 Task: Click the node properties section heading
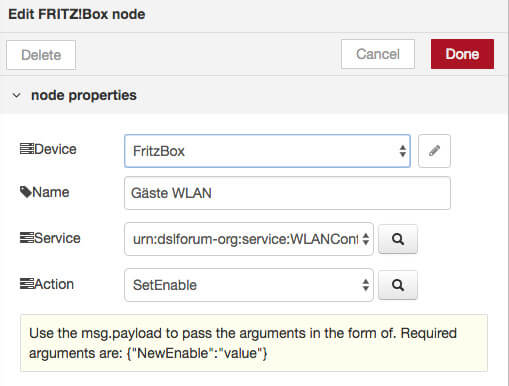coord(84,95)
